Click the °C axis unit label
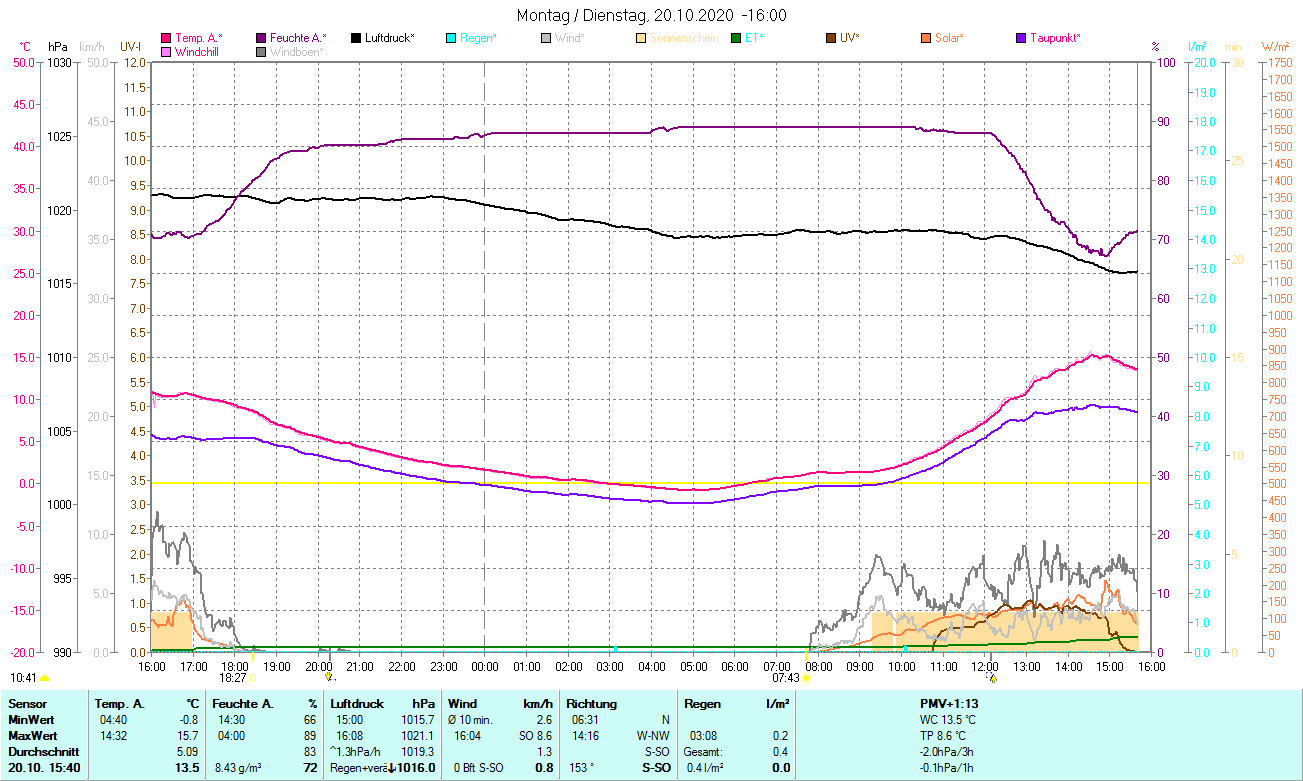Viewport: 1303px width, 781px height. click(x=26, y=47)
